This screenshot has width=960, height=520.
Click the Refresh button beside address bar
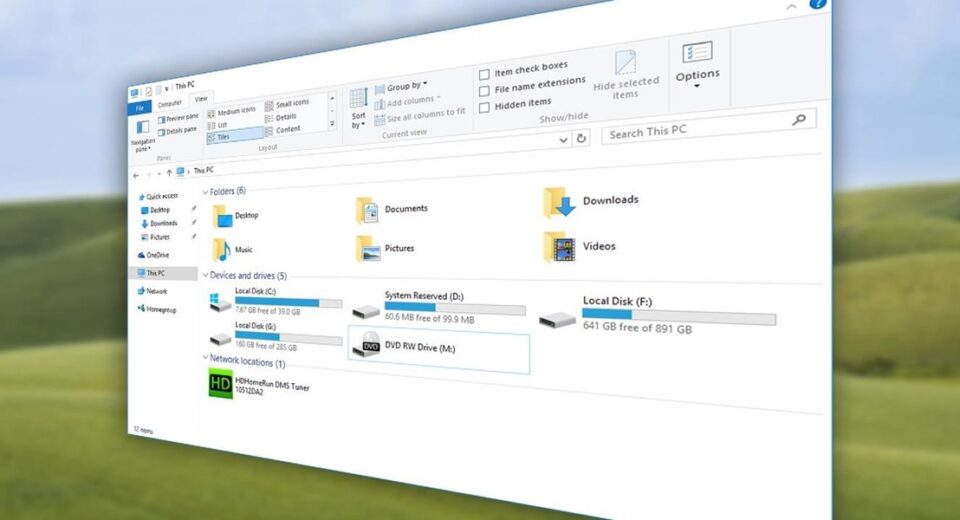coord(581,138)
